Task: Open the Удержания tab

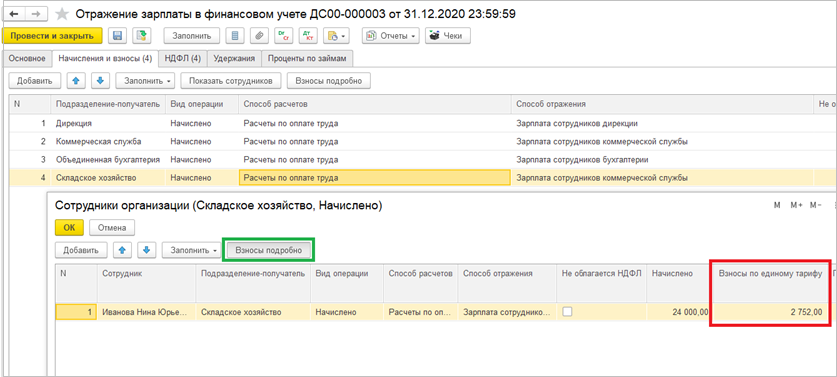Action: (234, 58)
